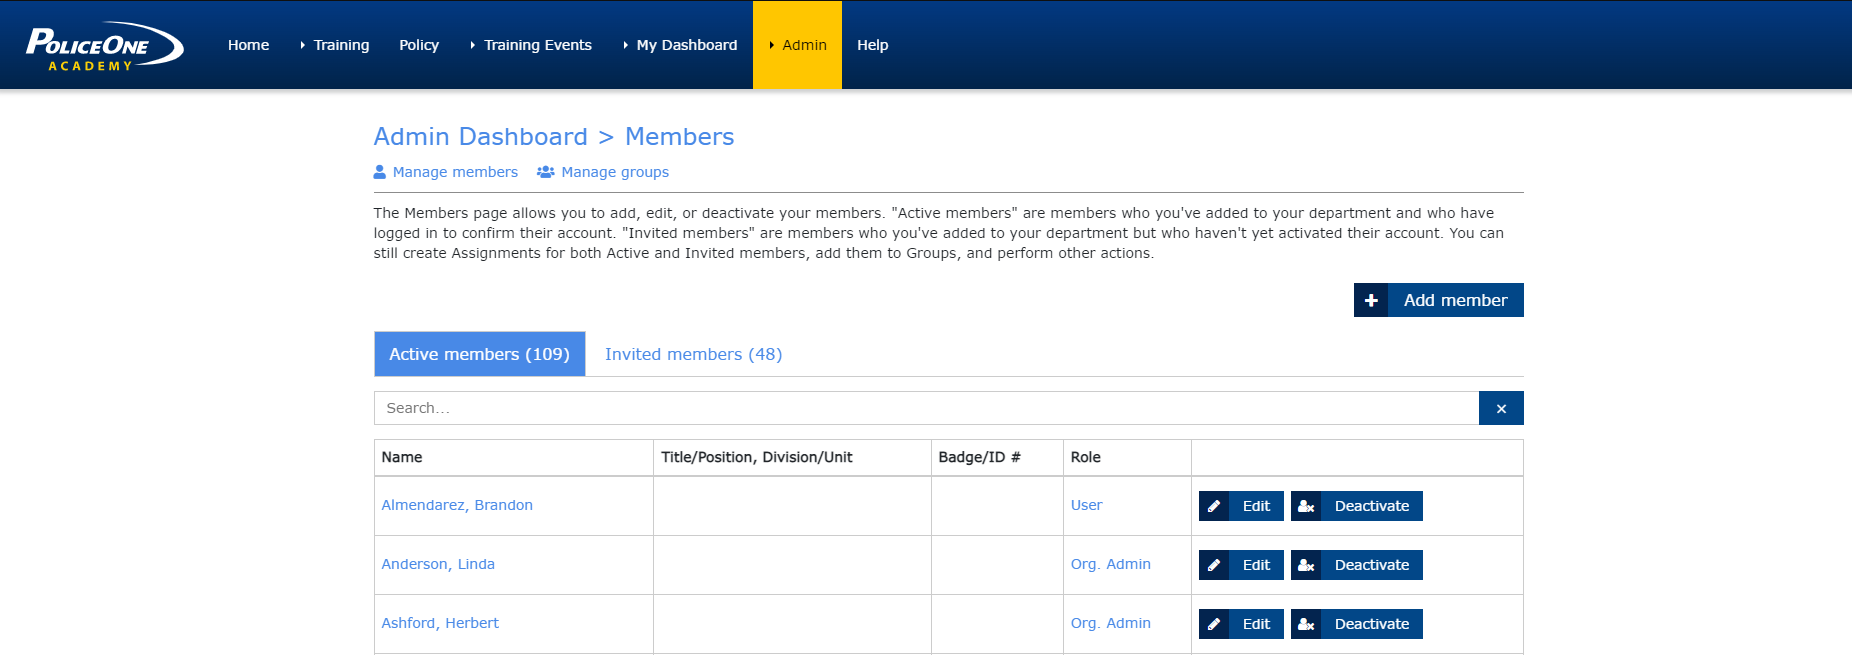
Task: Click the Manage groups people icon
Action: point(546,172)
